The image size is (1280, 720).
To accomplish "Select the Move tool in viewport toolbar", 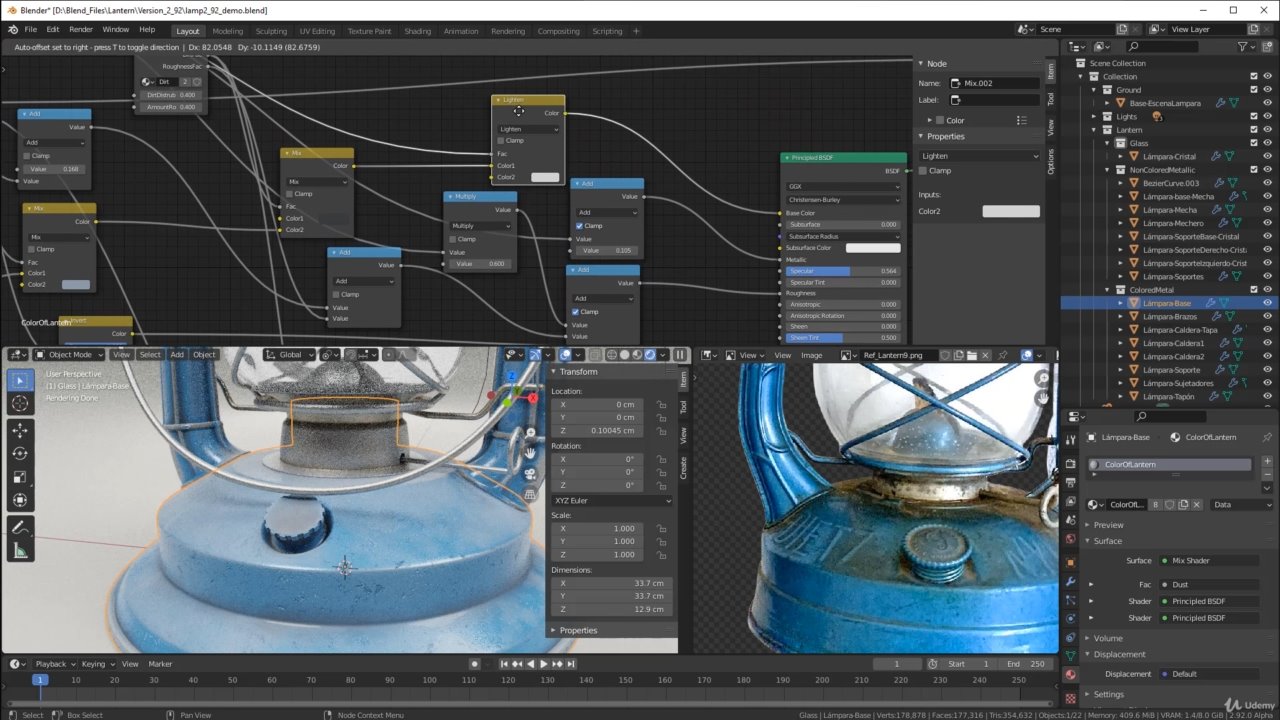I will point(20,430).
